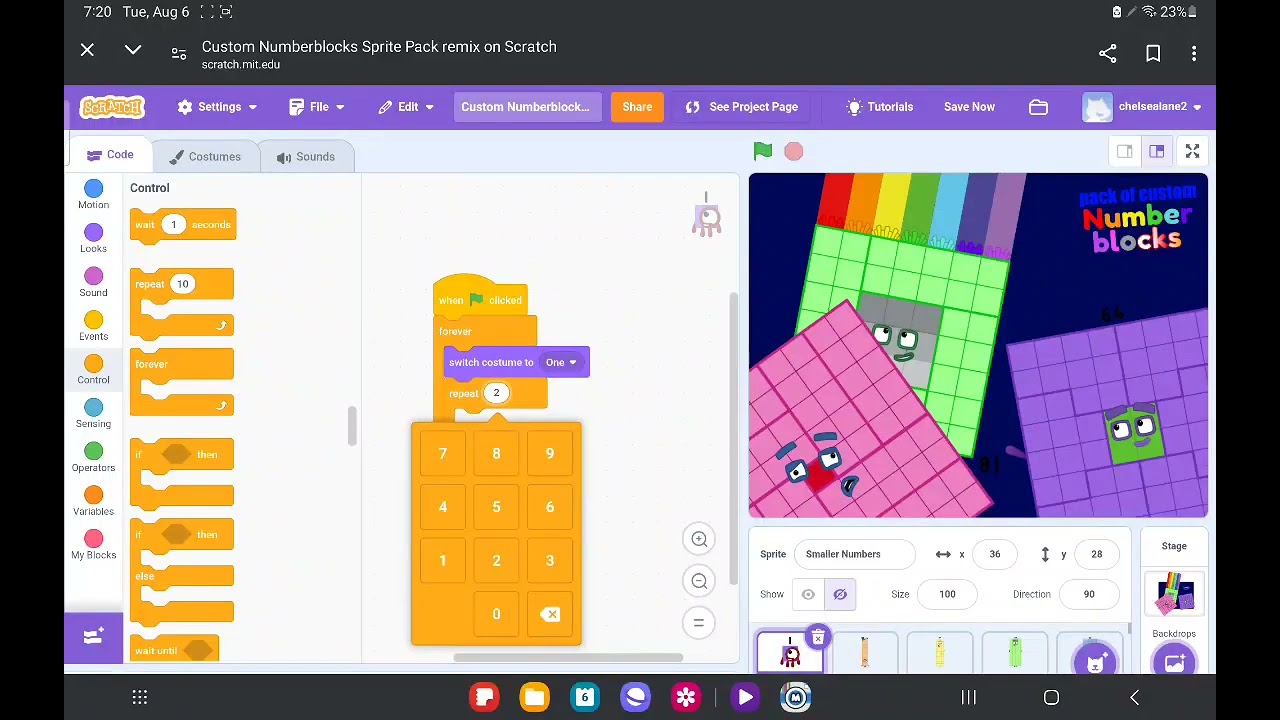The height and width of the screenshot is (720, 1280).
Task: Enter full screen stage mode
Action: click(1192, 151)
